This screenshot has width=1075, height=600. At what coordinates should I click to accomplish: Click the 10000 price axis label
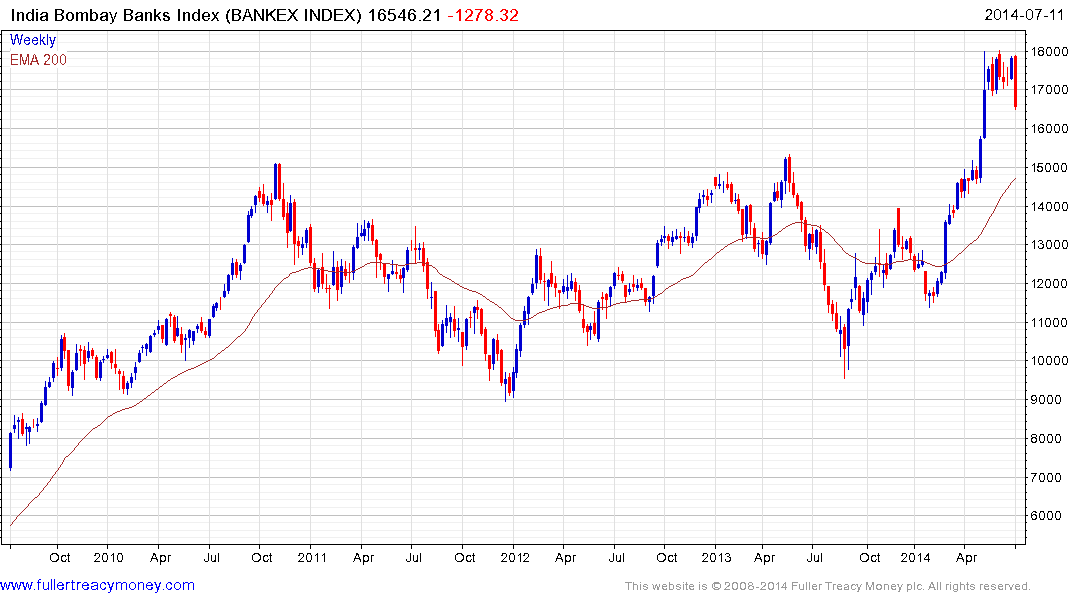(1049, 361)
